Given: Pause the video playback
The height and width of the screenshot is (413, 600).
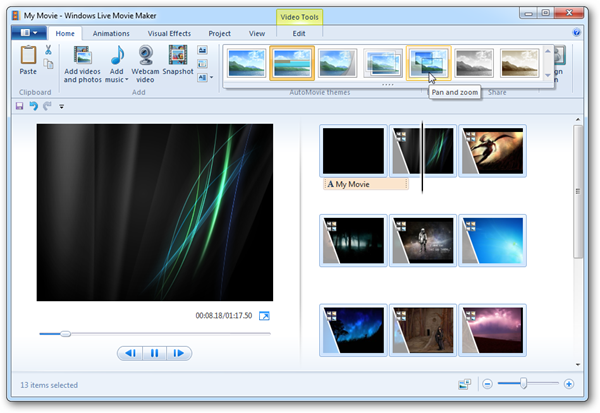Looking at the screenshot, I should point(154,353).
